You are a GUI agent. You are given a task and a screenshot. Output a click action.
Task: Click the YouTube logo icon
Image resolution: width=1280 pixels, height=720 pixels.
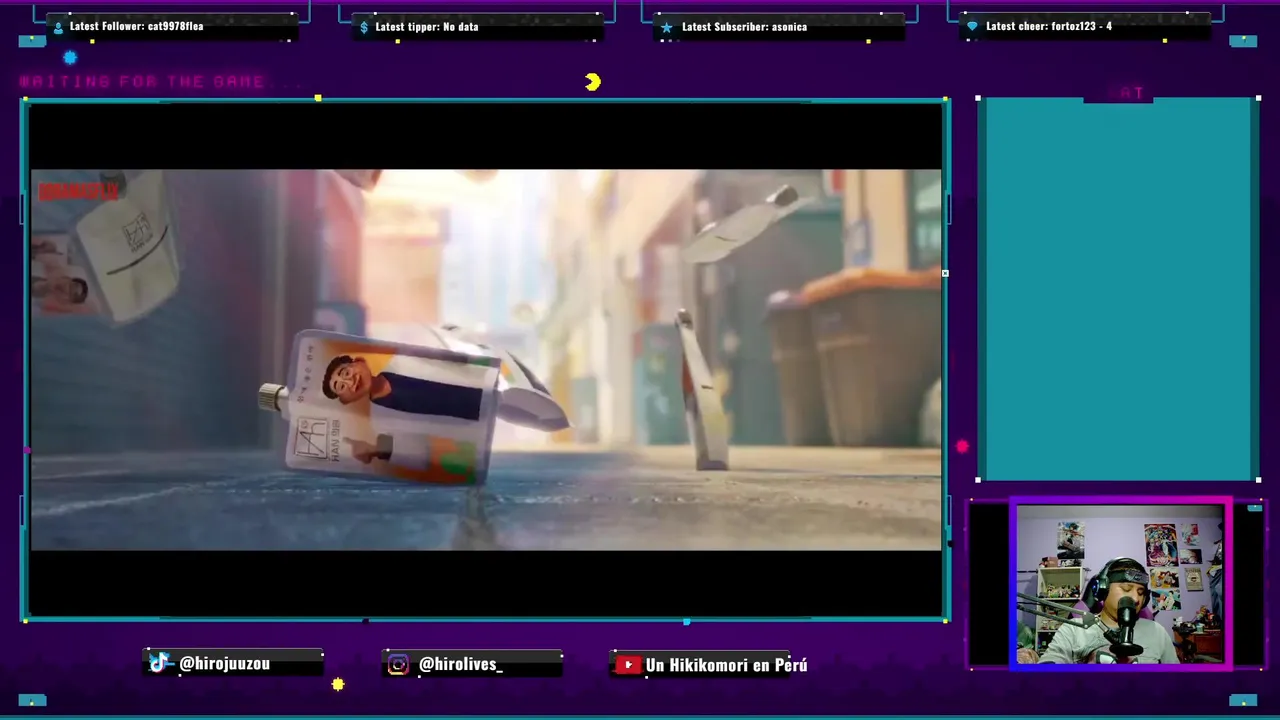coord(628,664)
